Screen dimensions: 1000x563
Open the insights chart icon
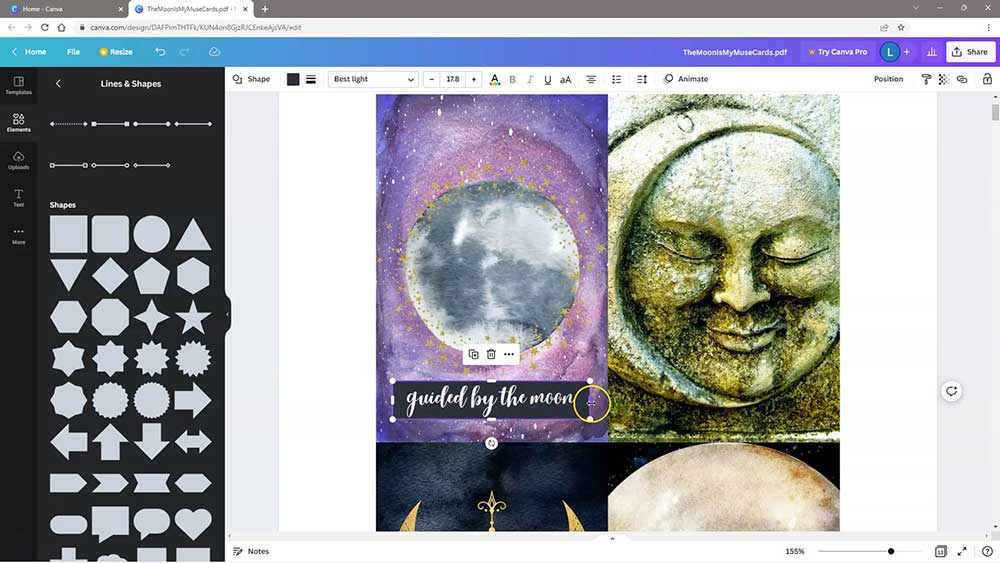coord(932,52)
